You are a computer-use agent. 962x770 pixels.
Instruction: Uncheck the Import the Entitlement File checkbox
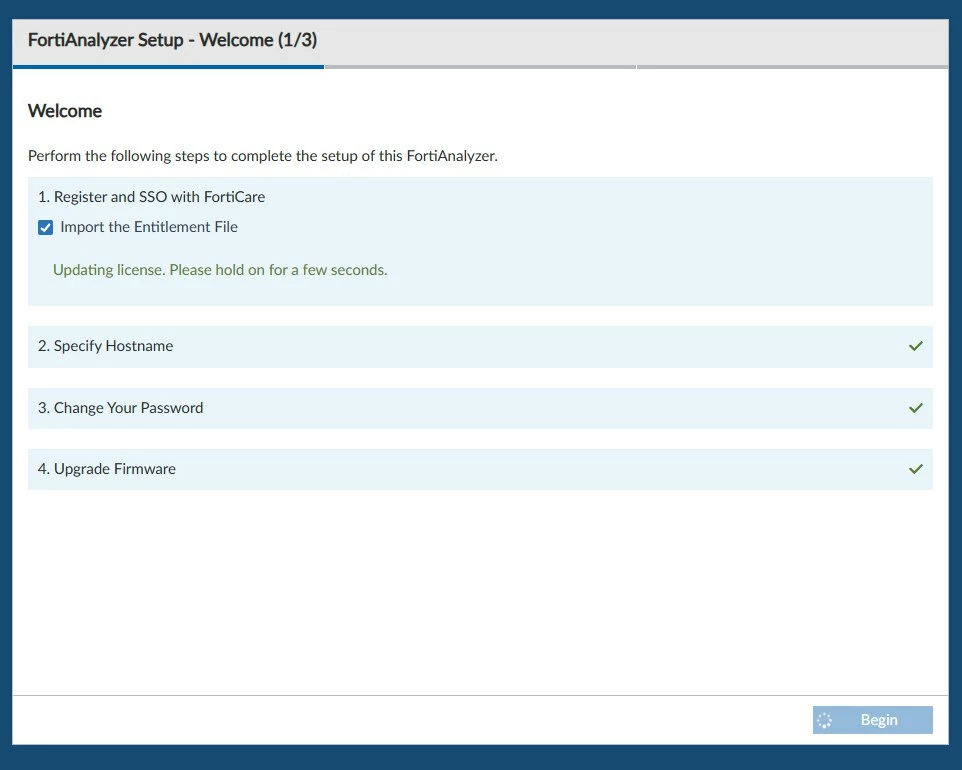click(x=45, y=228)
